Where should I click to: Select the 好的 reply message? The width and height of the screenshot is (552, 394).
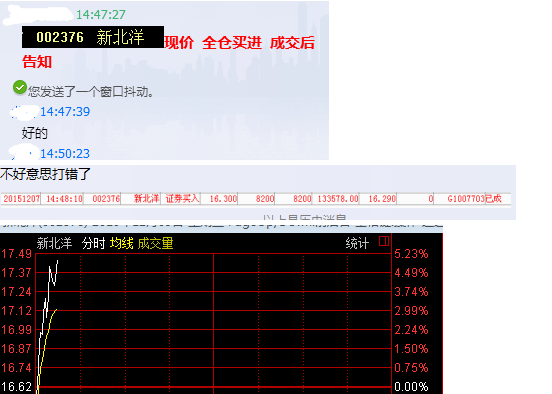34,133
